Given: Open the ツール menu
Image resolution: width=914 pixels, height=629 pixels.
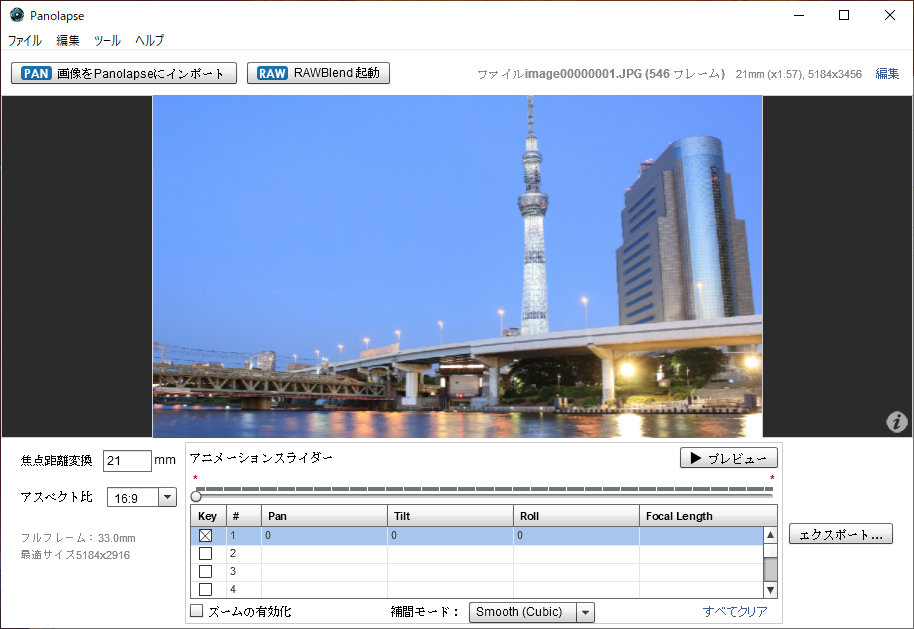Looking at the screenshot, I should pos(107,41).
